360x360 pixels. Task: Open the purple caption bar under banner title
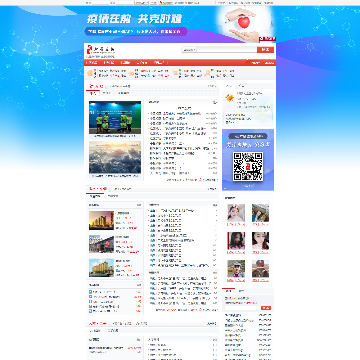pyautogui.click(x=136, y=32)
